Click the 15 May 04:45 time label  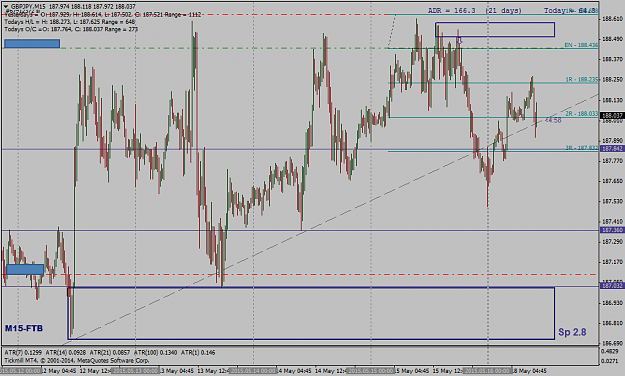point(413,371)
